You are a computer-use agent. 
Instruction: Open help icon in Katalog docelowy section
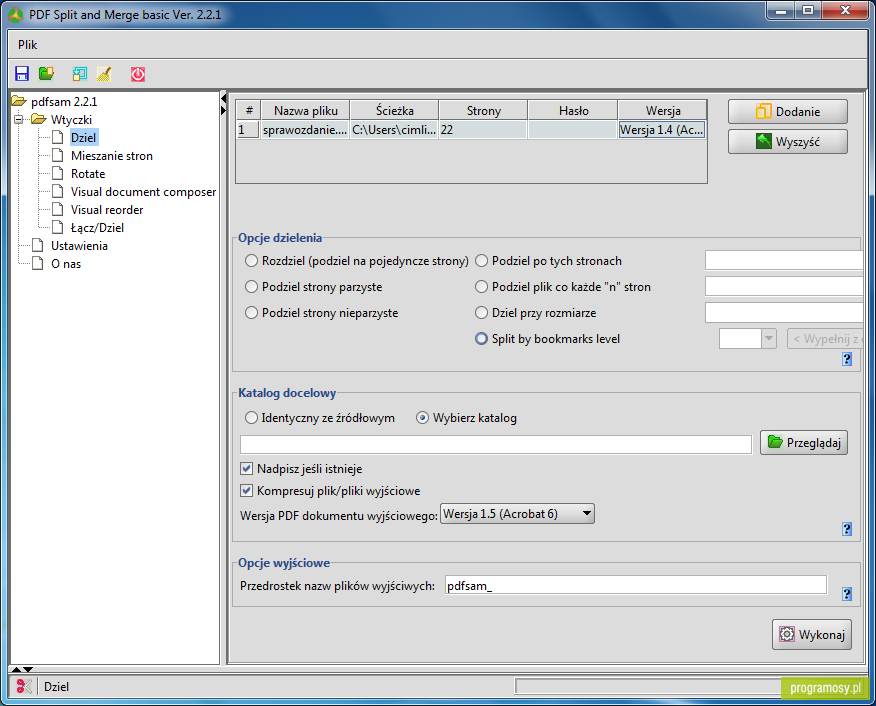click(847, 529)
